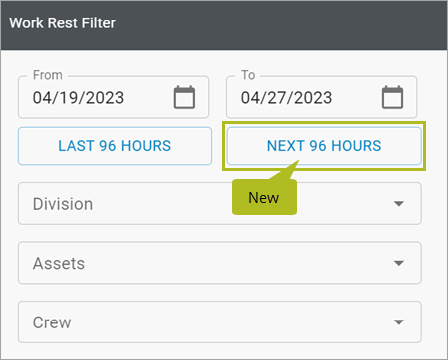
Task: Click the To date 04/27/2023 field
Action: (x=322, y=97)
